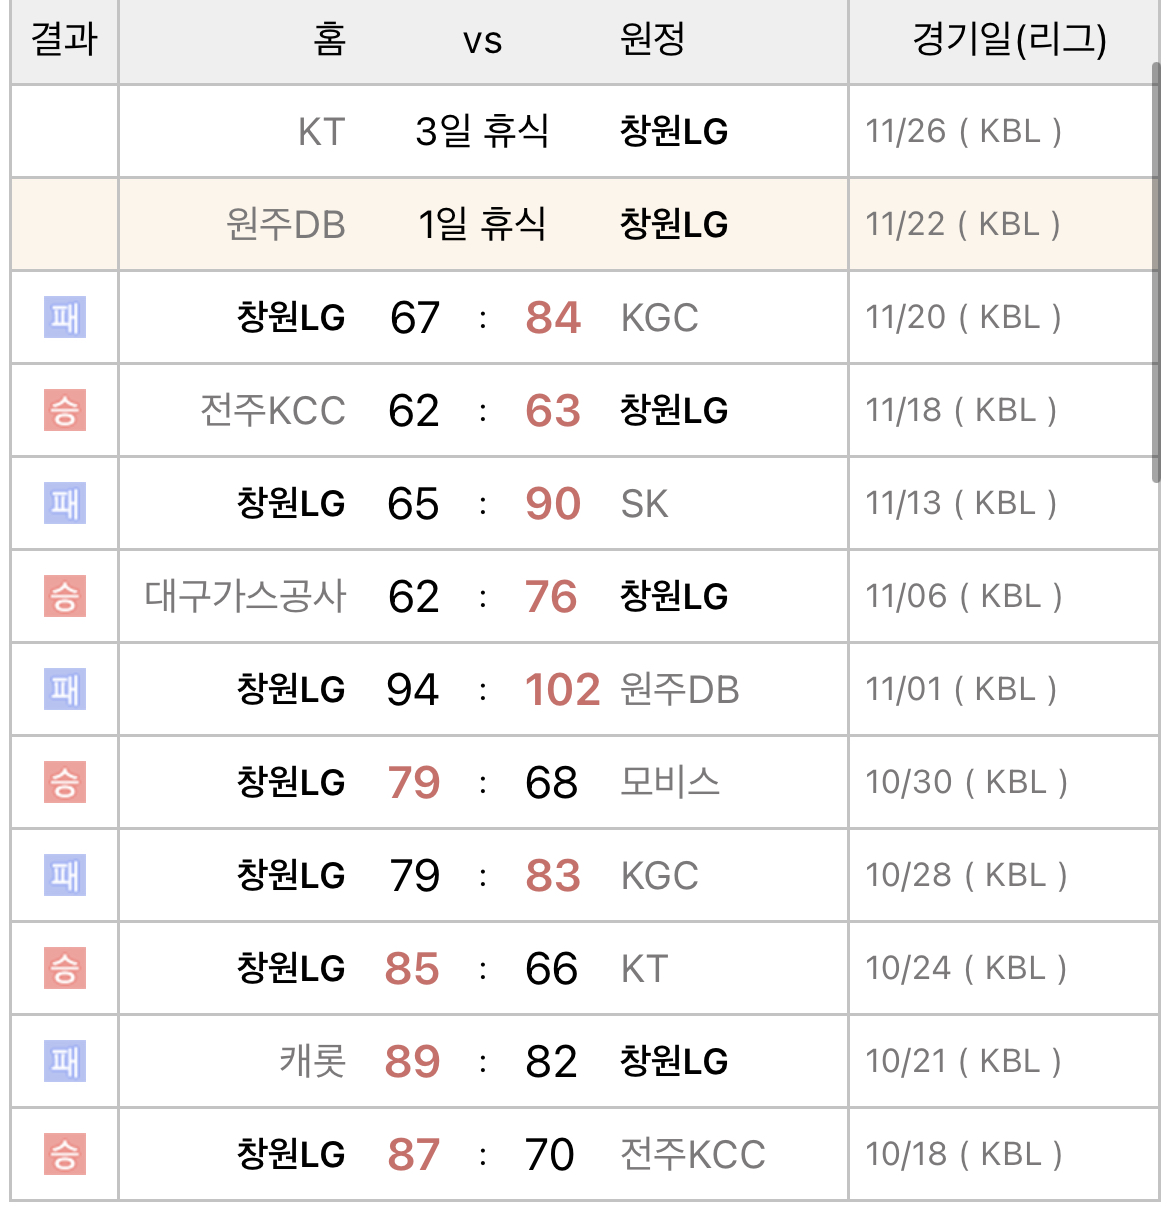Click the 10/24 ( KBL ) date cell
The height and width of the screenshot is (1213, 1170).
point(966,968)
